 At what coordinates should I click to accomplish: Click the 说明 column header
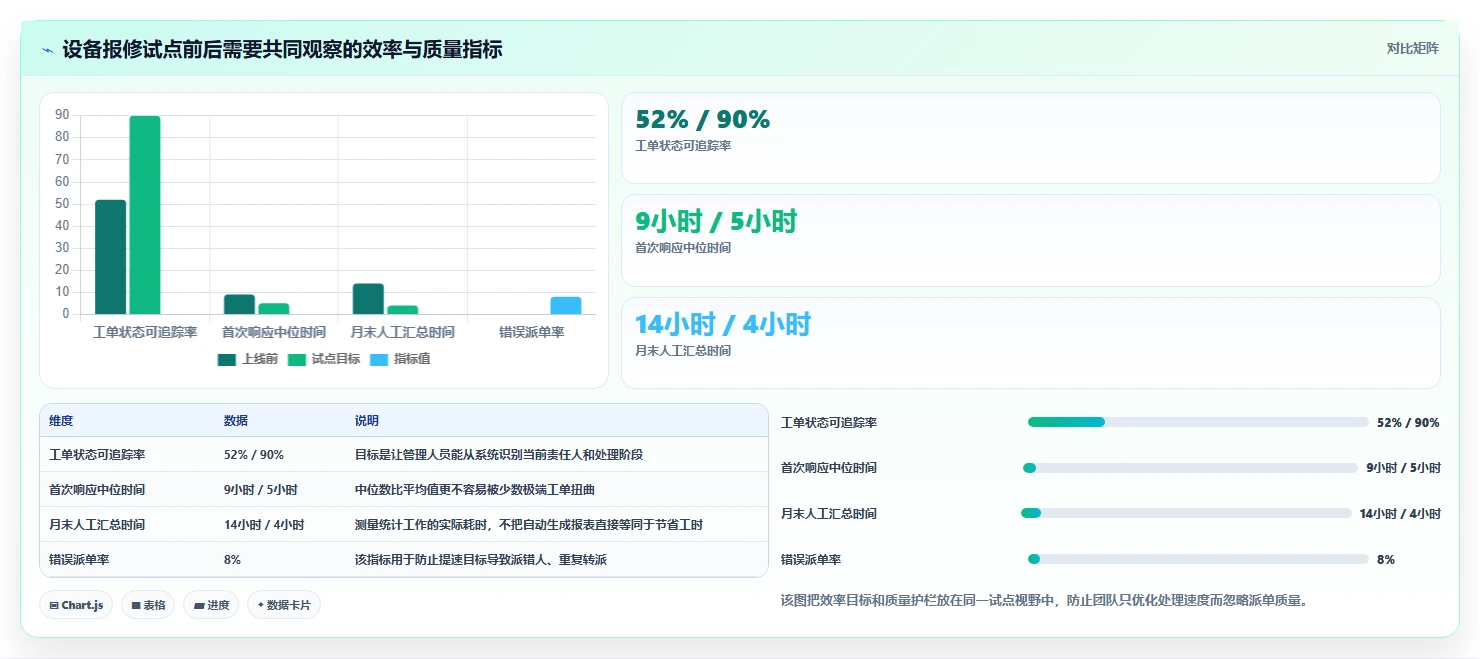(x=367, y=421)
